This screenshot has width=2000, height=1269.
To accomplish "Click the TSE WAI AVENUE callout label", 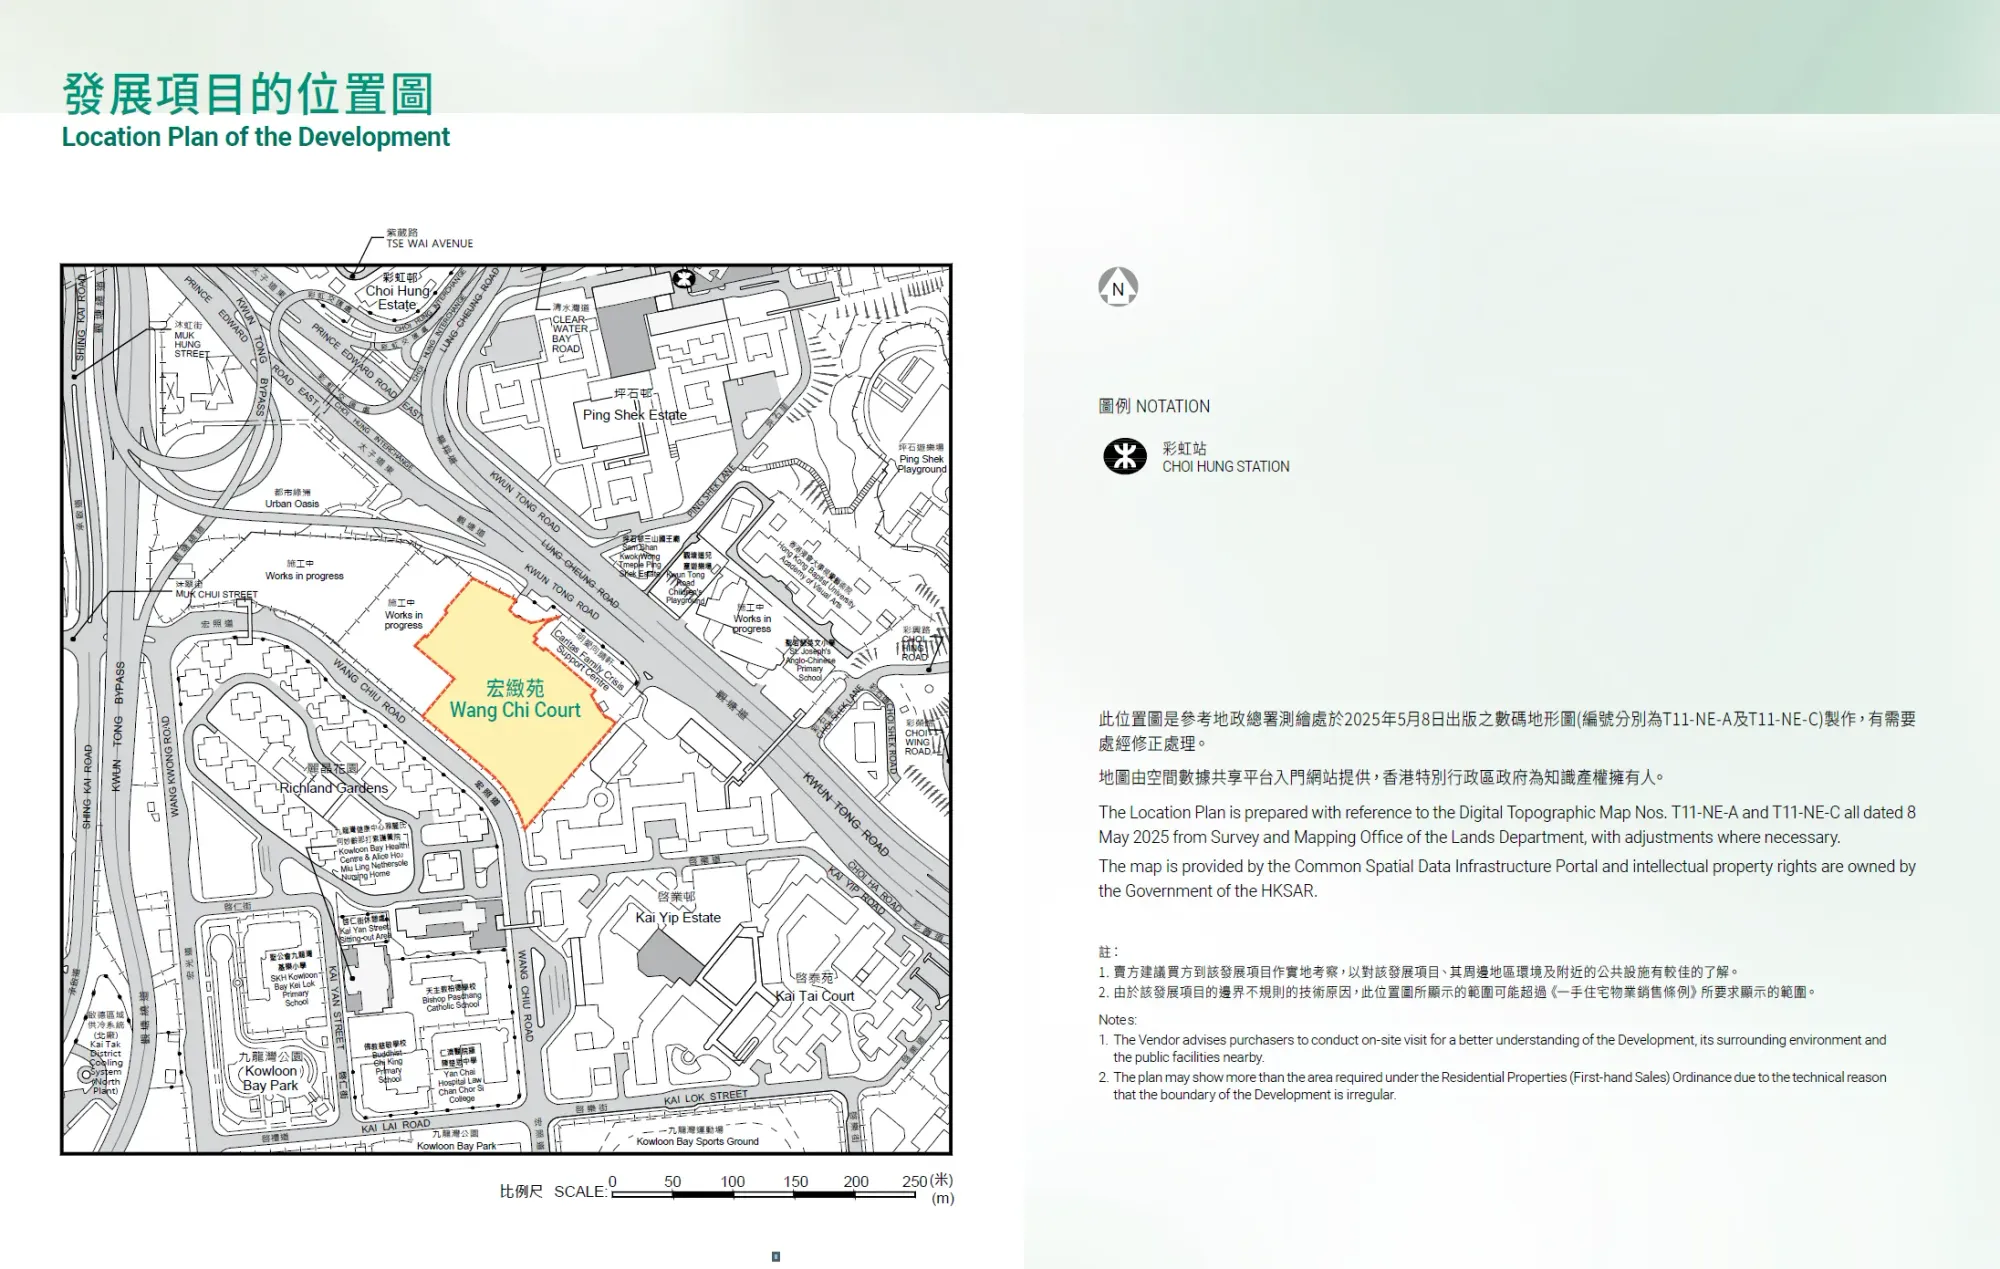I will coord(429,243).
